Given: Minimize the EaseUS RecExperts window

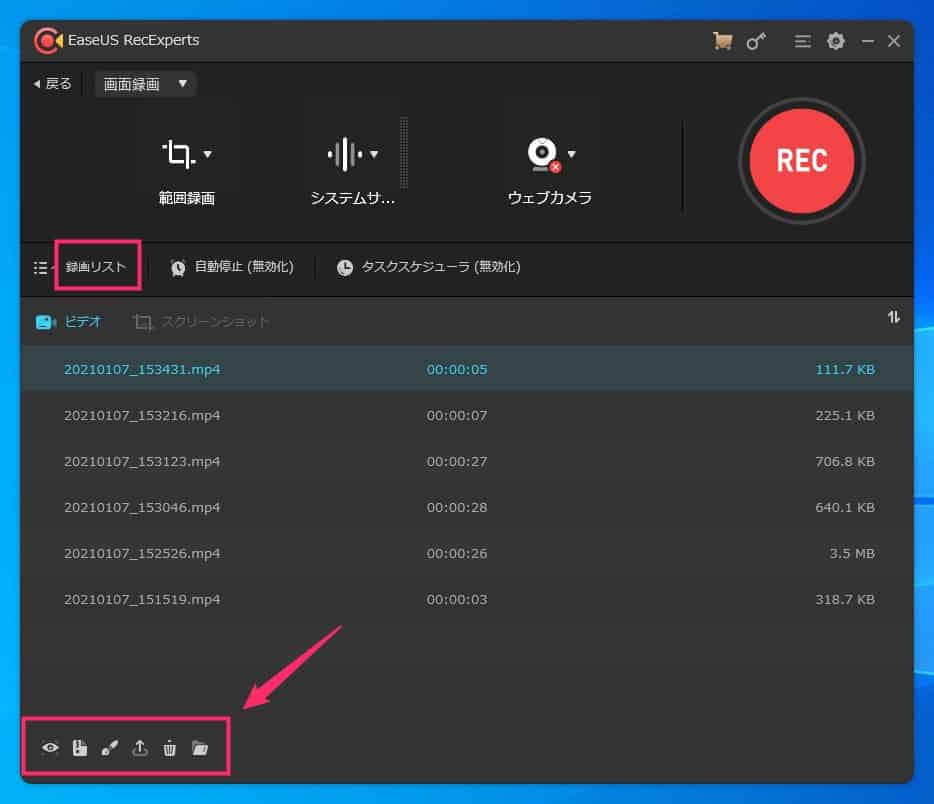Looking at the screenshot, I should pyautogui.click(x=868, y=41).
